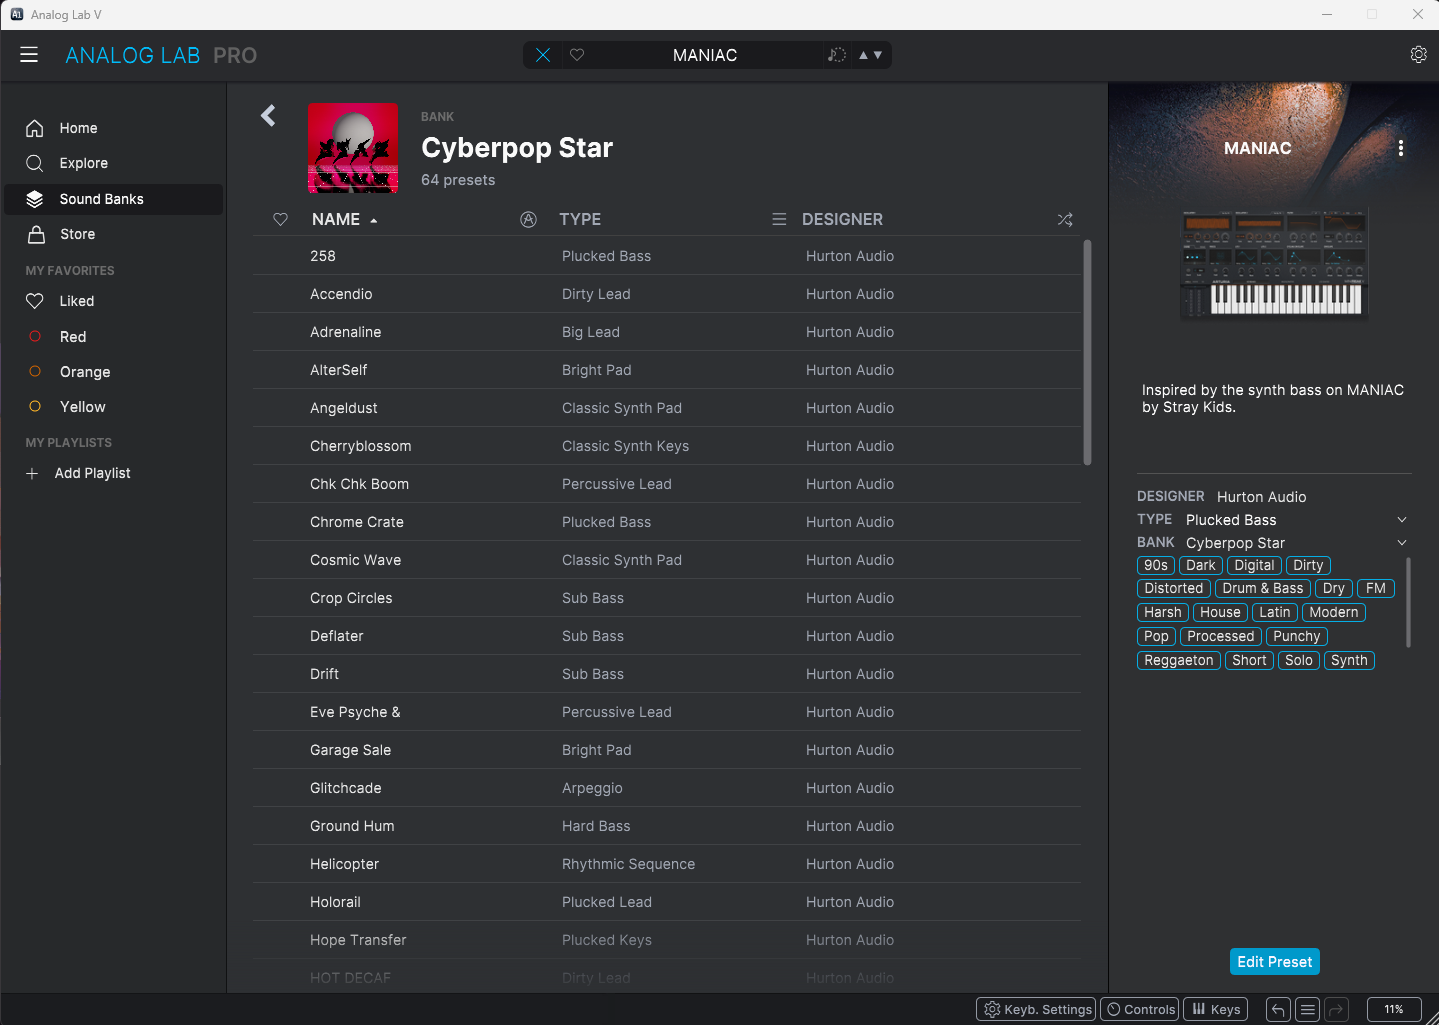
Task: Click the undo arrow in bottom bar
Action: (x=1278, y=1009)
